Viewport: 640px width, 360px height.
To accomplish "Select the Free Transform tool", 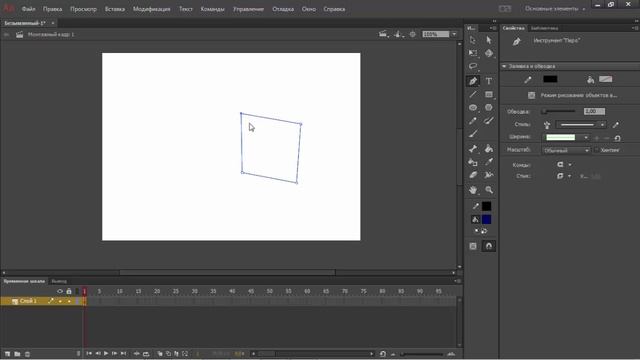I will [473, 53].
